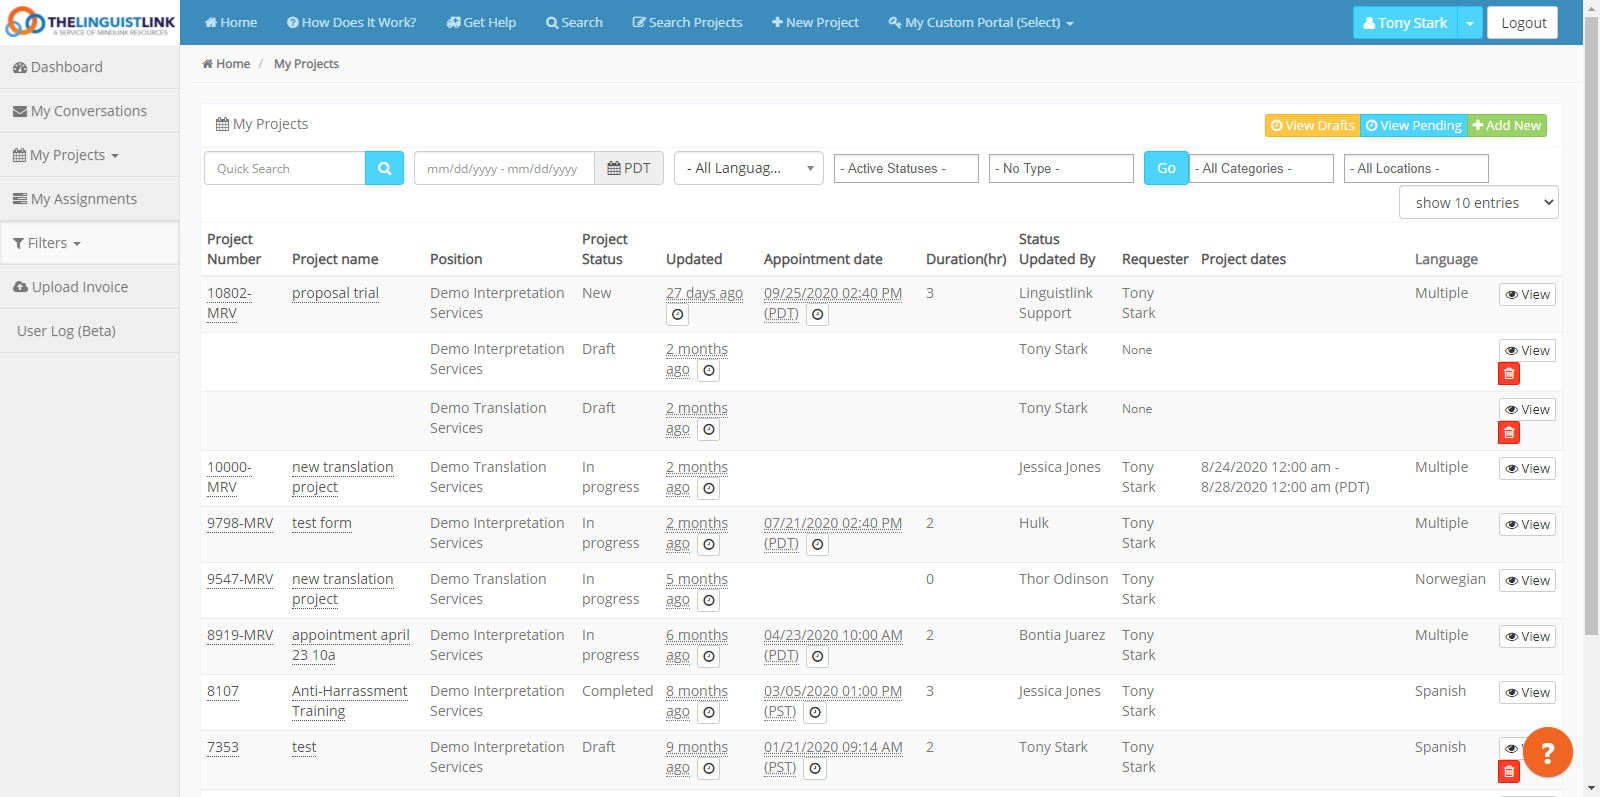Open the orange help question mark bubble
Image resolution: width=1600 pixels, height=797 pixels.
click(x=1547, y=753)
